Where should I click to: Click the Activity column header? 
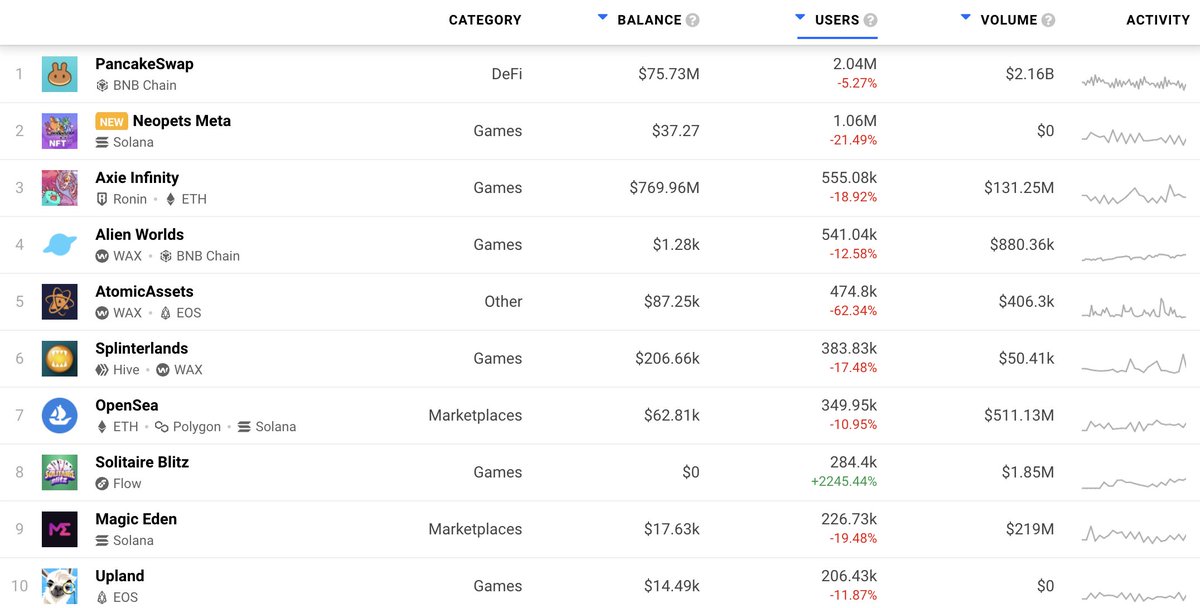pos(1158,20)
